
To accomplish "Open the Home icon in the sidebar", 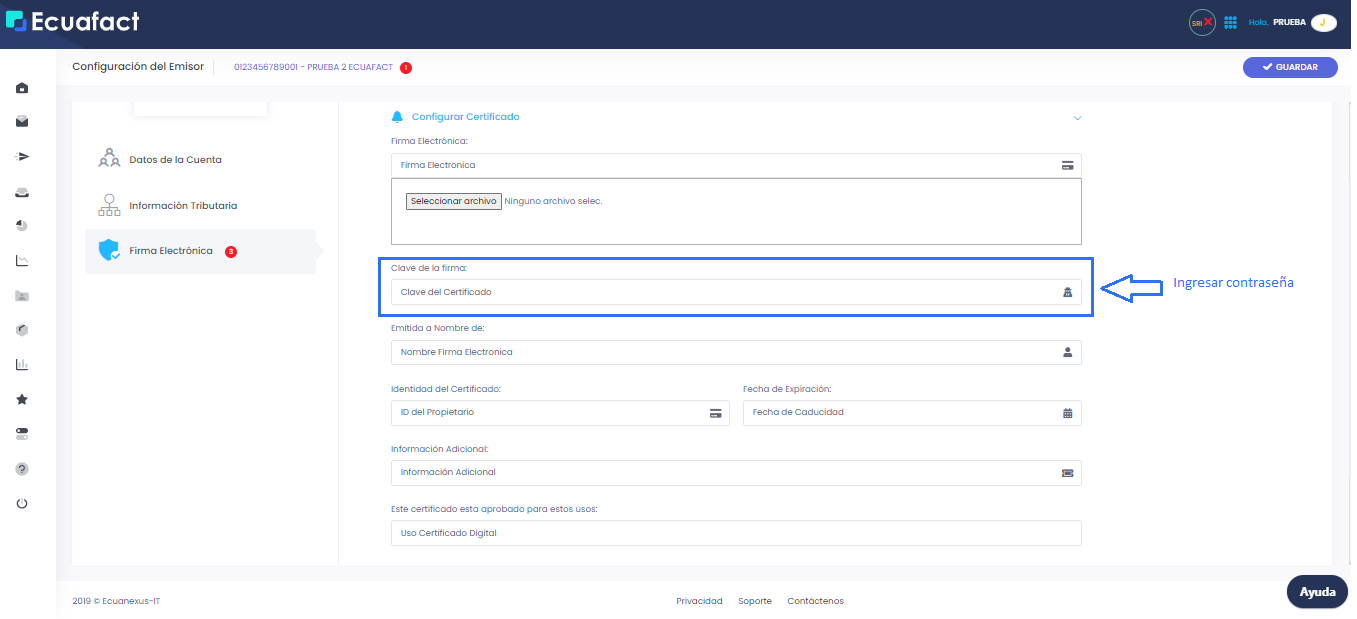I will [22, 88].
